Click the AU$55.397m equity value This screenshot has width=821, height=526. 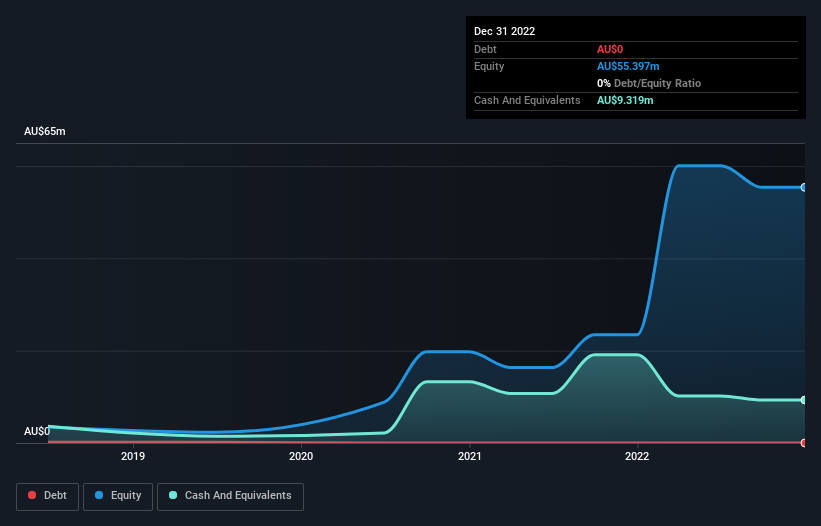click(628, 66)
